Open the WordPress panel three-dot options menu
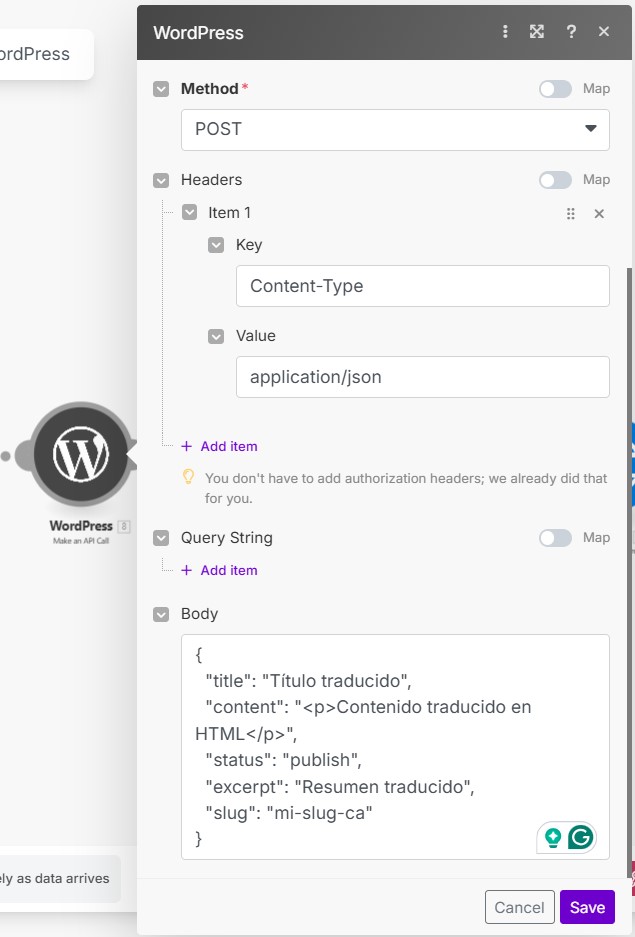635x937 pixels. pyautogui.click(x=505, y=32)
